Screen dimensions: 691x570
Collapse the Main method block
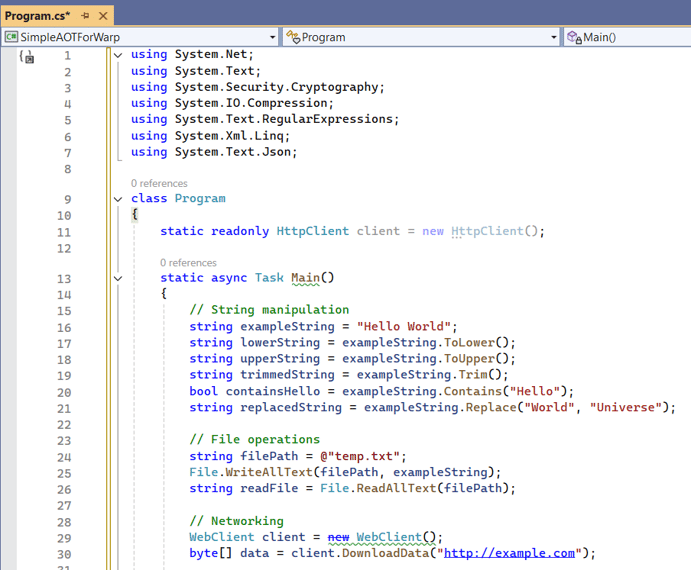(118, 278)
